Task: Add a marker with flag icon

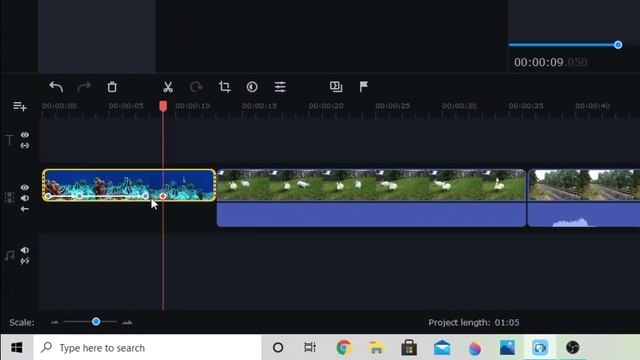Action: [364, 87]
